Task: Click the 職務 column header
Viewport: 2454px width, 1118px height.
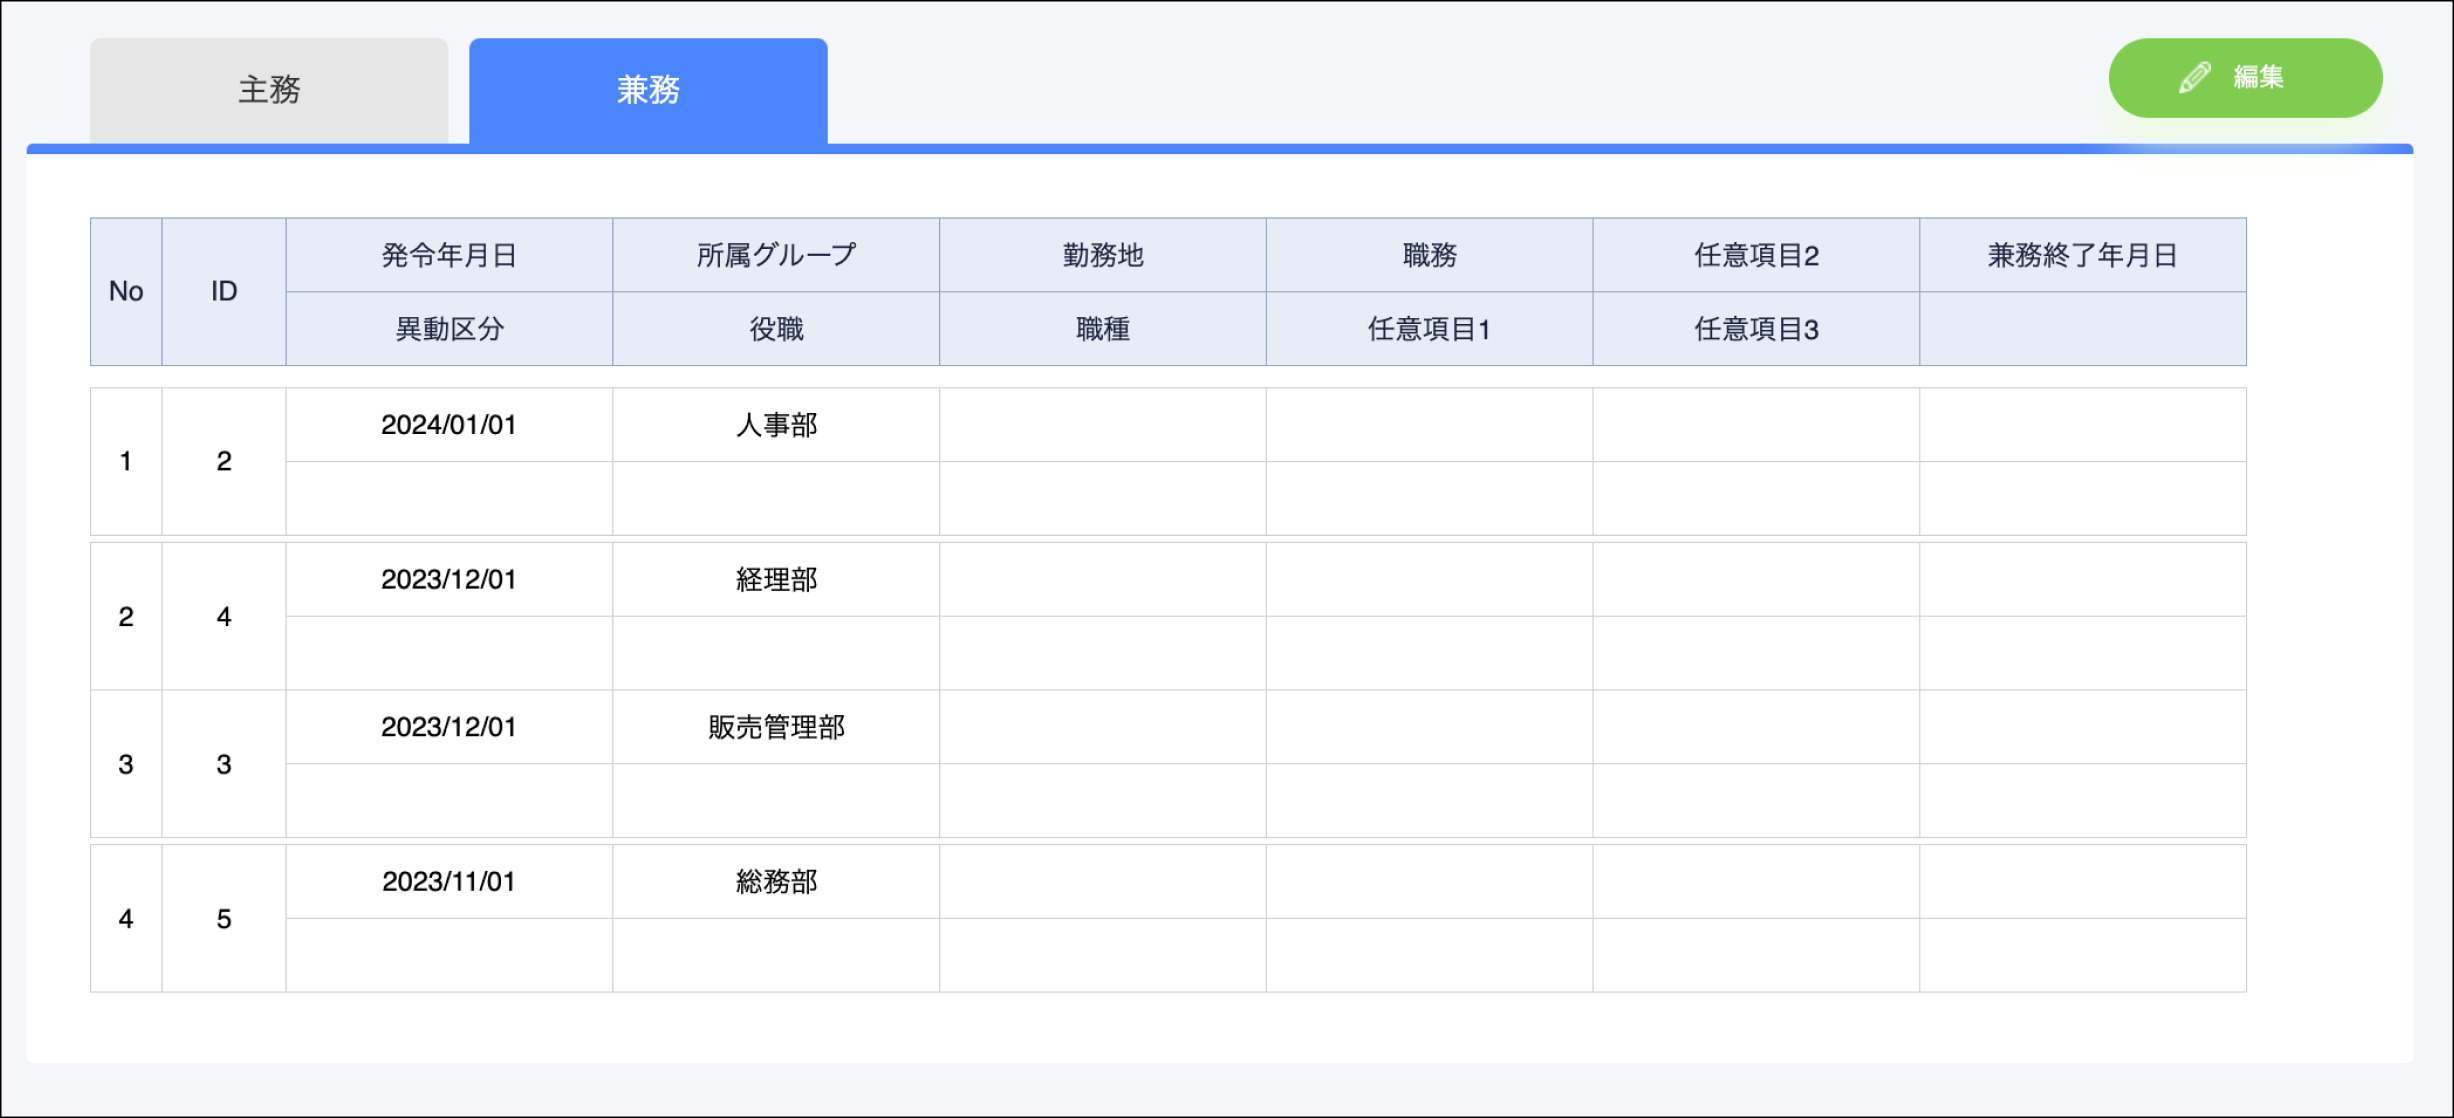Action: (1429, 255)
